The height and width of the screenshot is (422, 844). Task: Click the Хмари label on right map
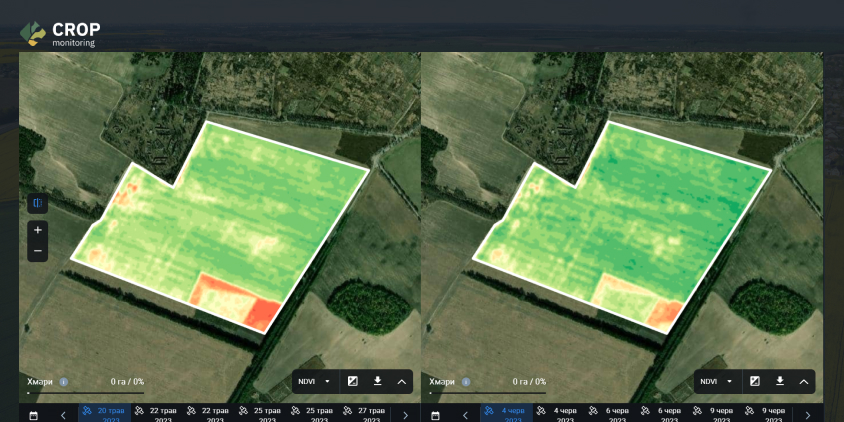(442, 382)
